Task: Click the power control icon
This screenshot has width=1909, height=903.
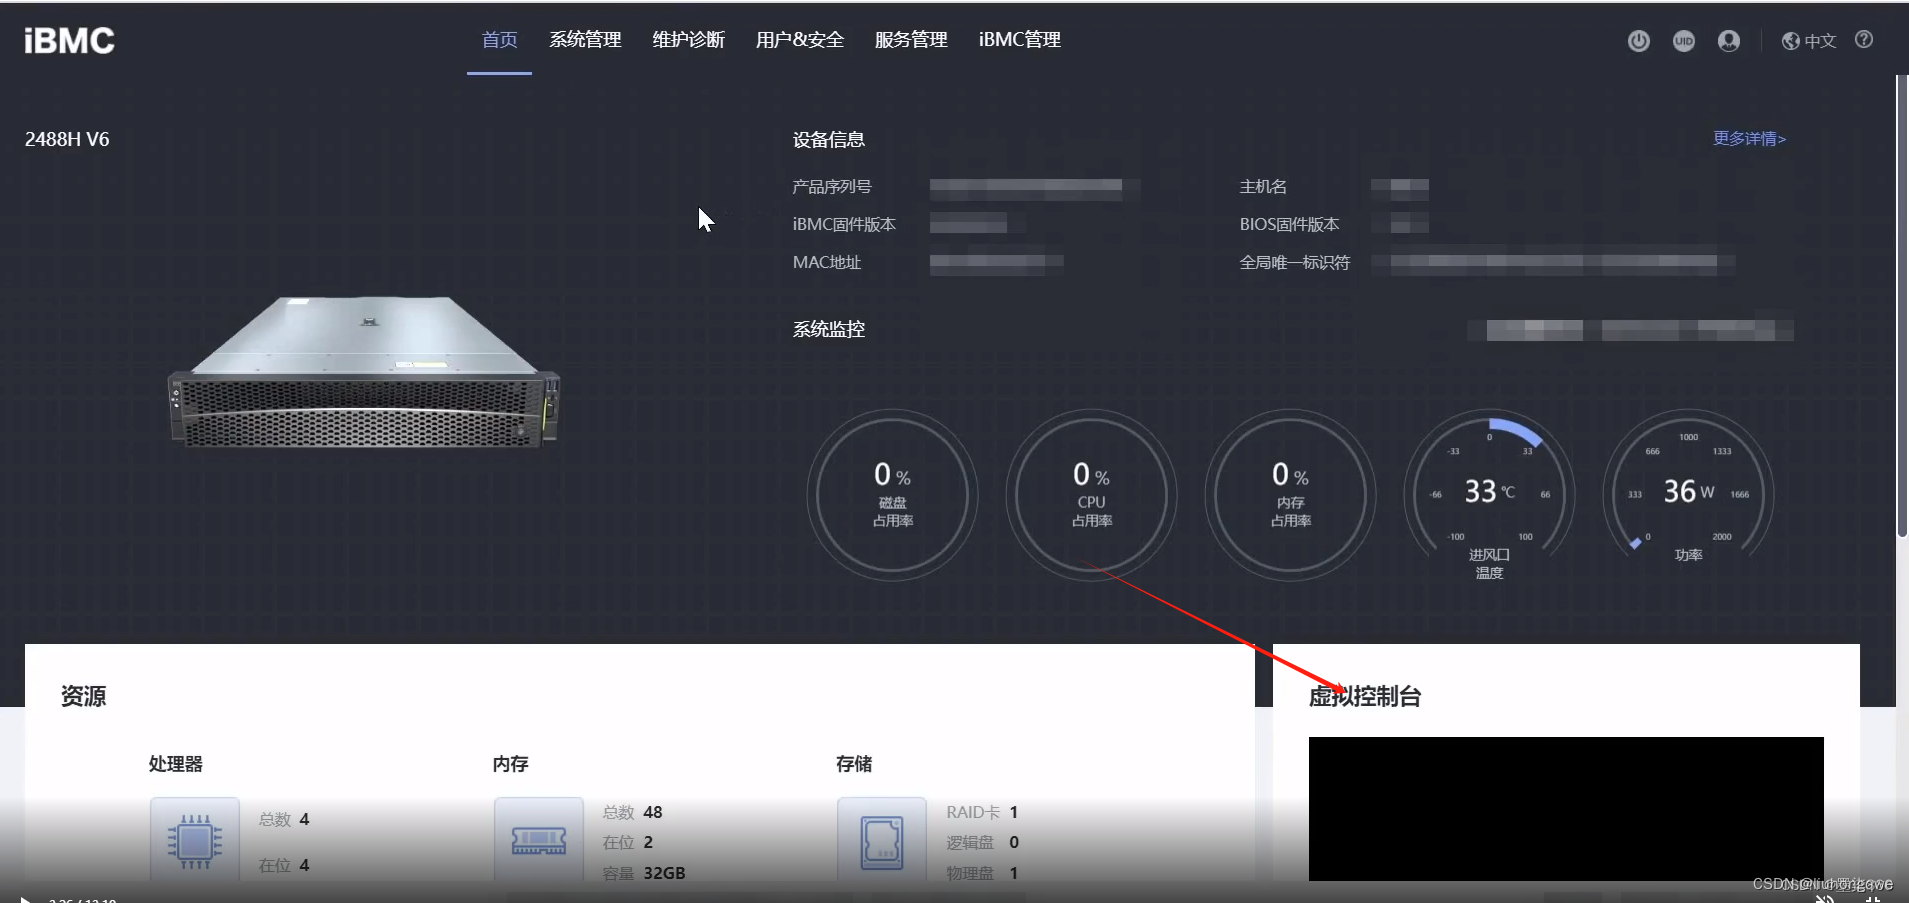Action: coord(1638,41)
